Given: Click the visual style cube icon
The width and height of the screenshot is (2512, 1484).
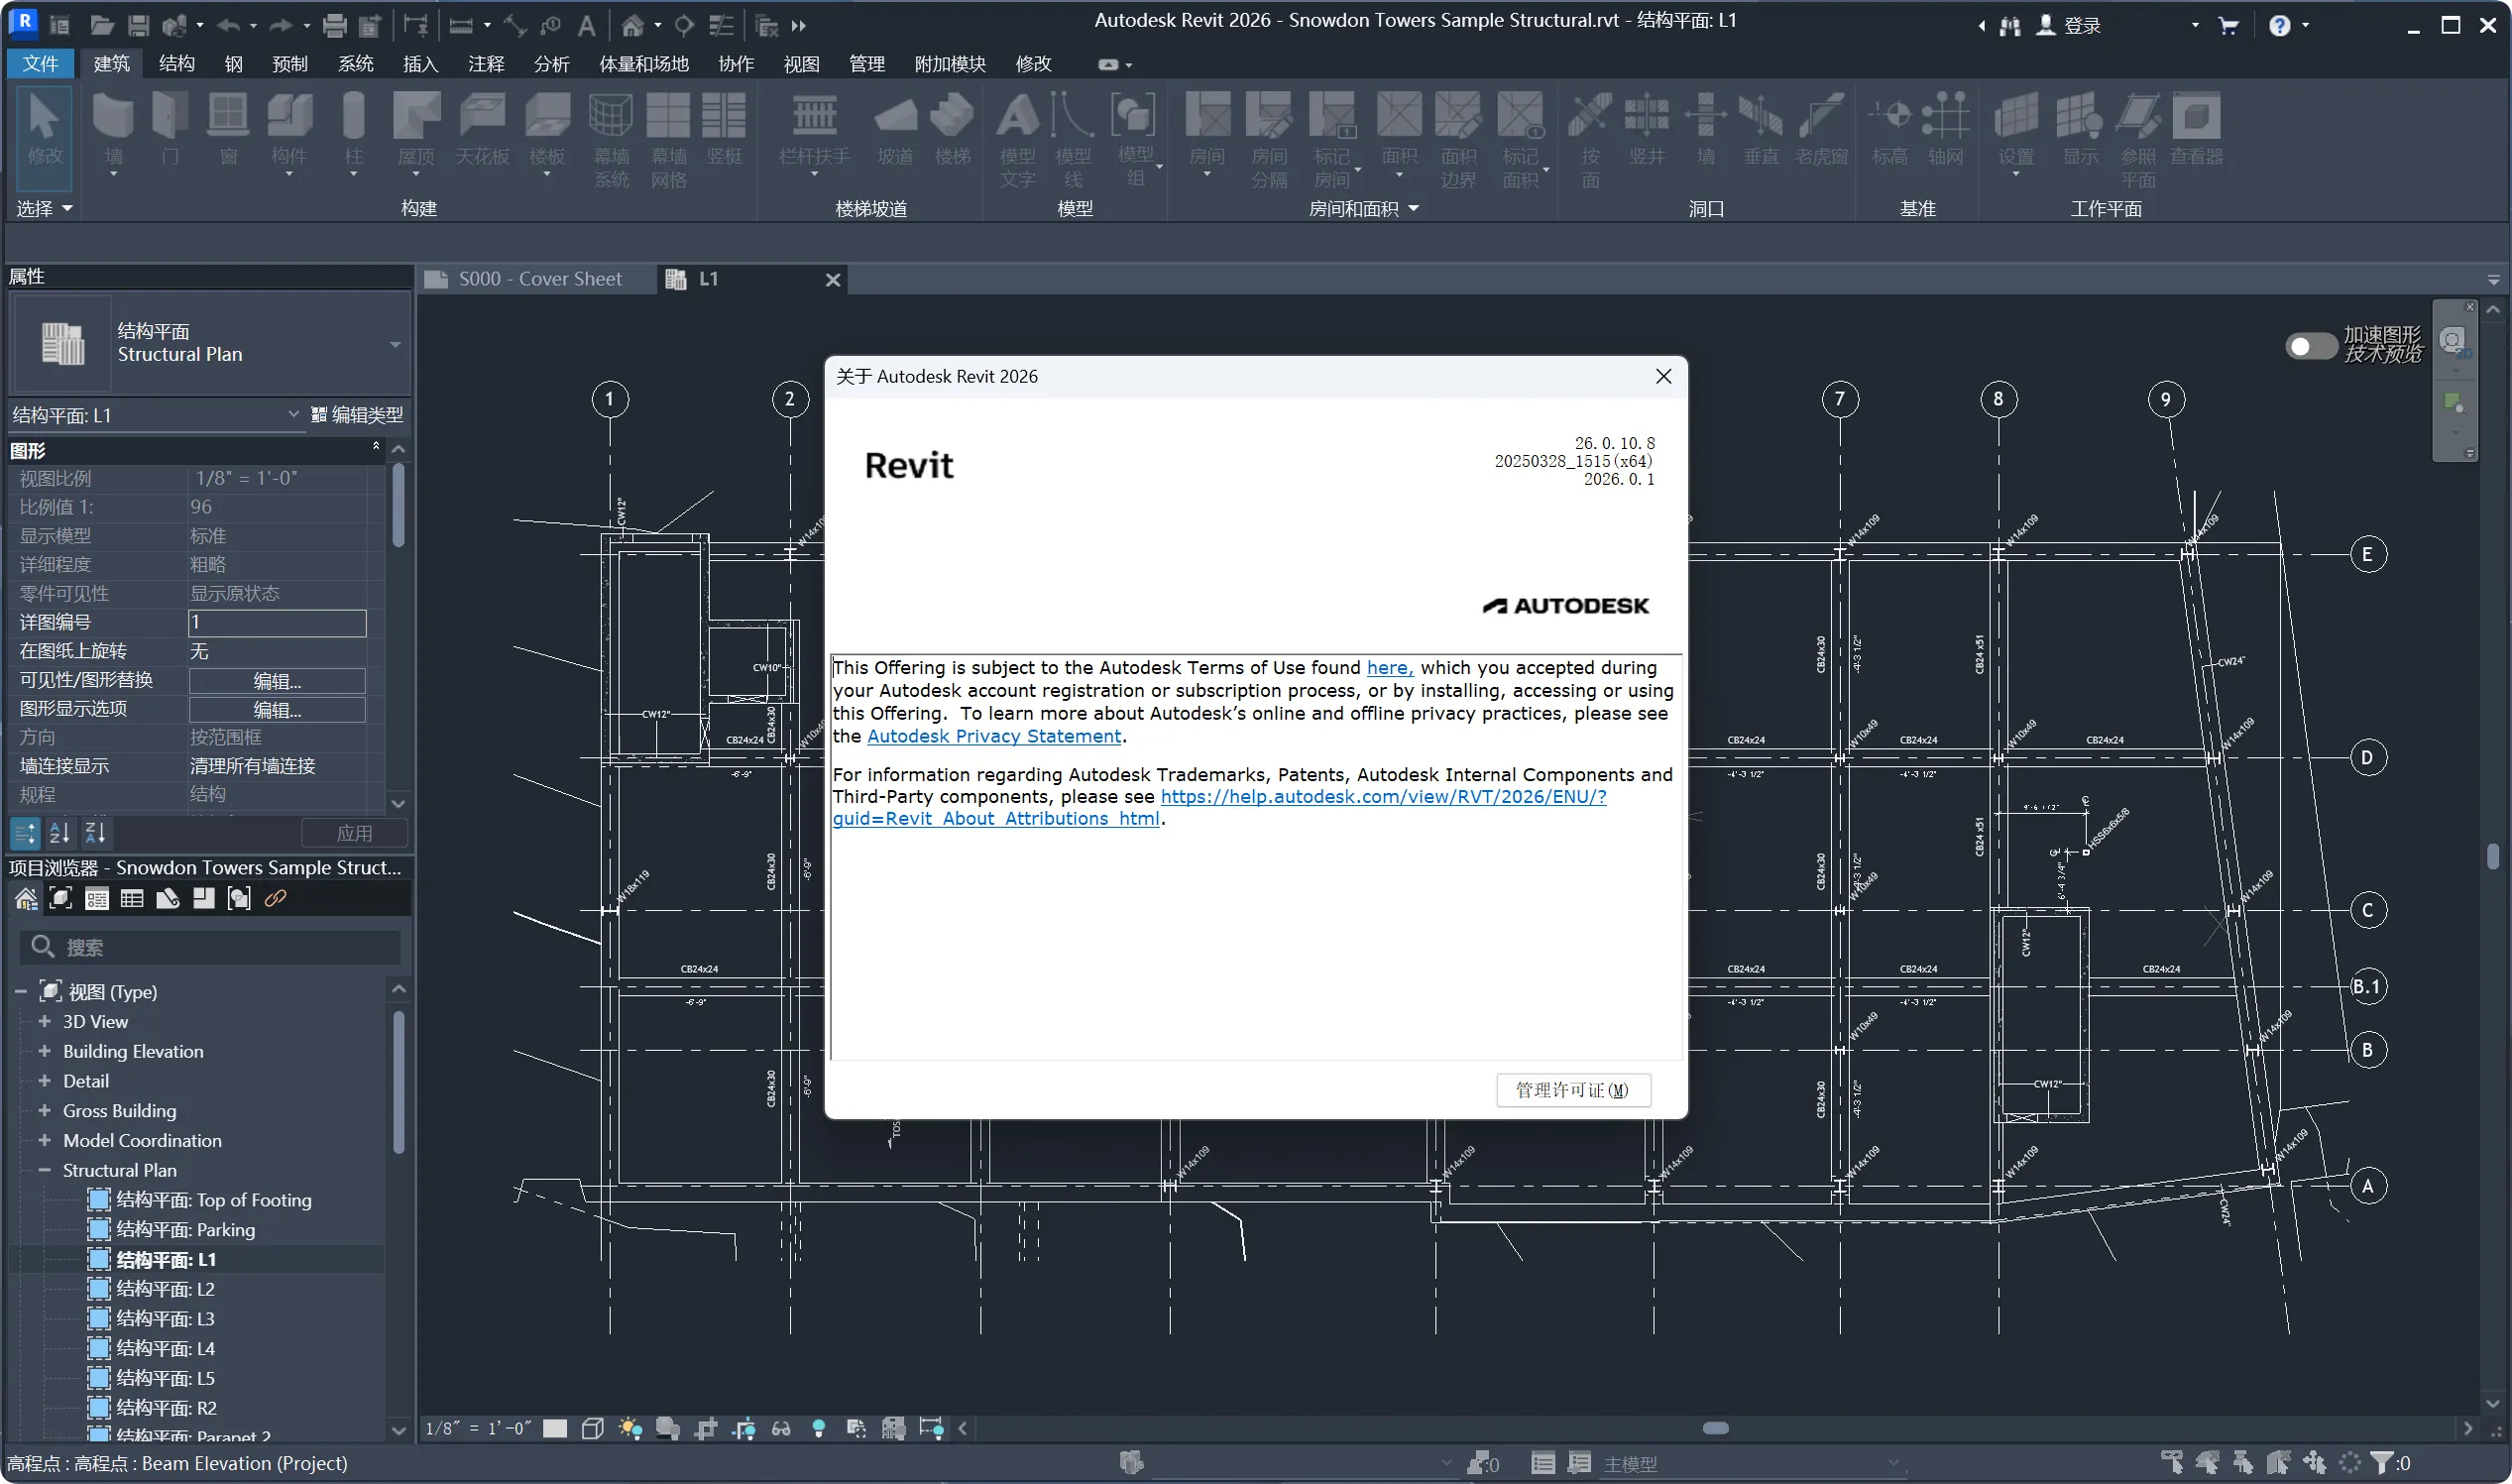Looking at the screenshot, I should [592, 1428].
